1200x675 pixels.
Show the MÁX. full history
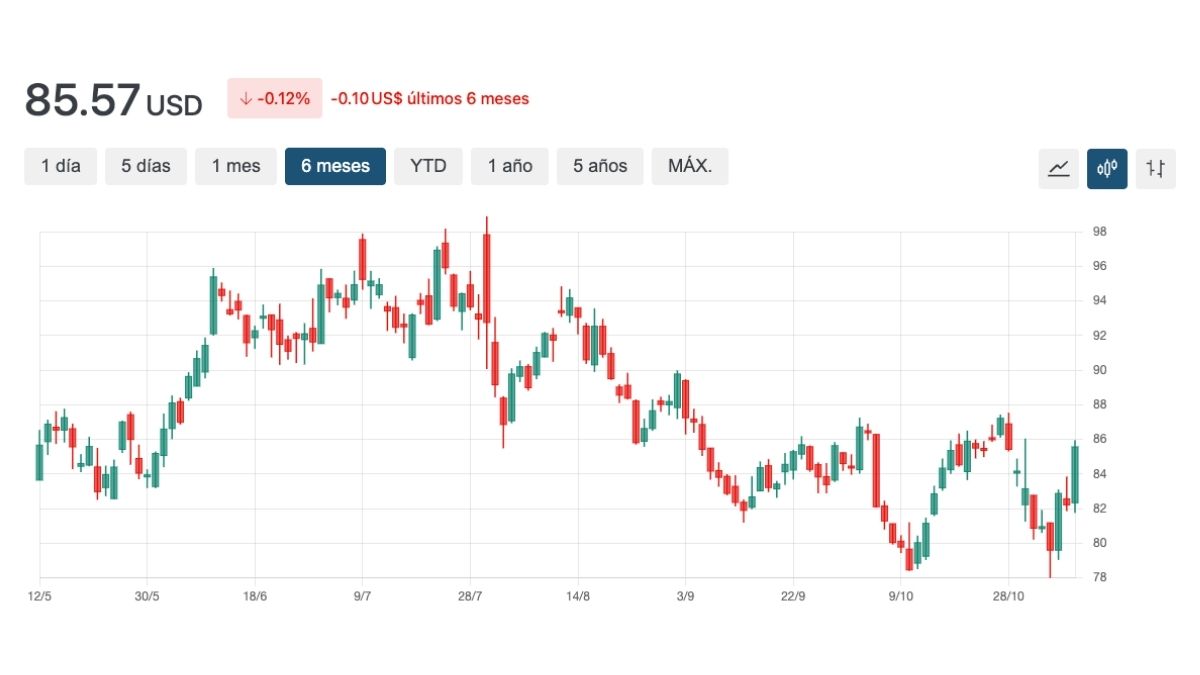tap(690, 166)
